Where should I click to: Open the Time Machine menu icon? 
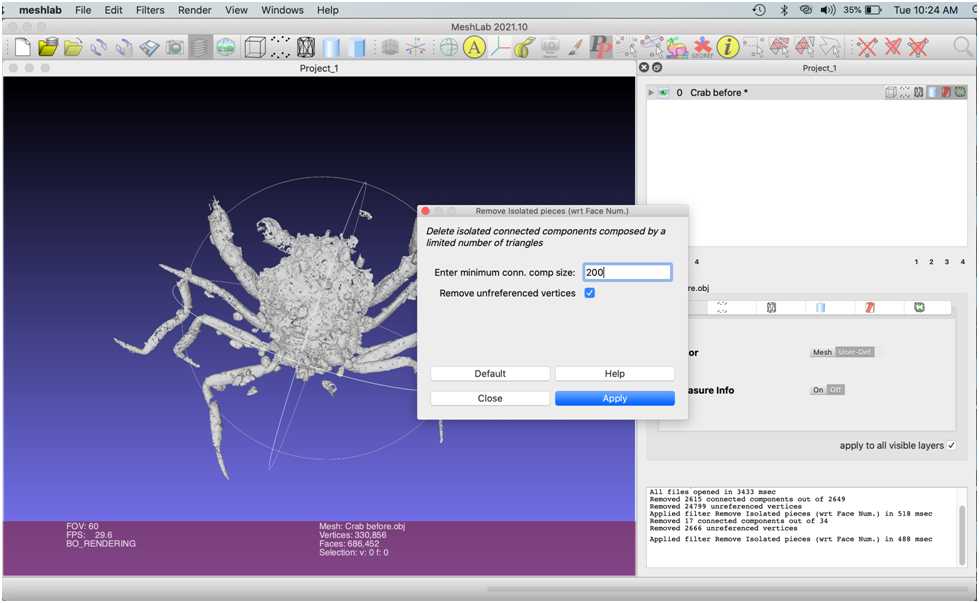(759, 10)
